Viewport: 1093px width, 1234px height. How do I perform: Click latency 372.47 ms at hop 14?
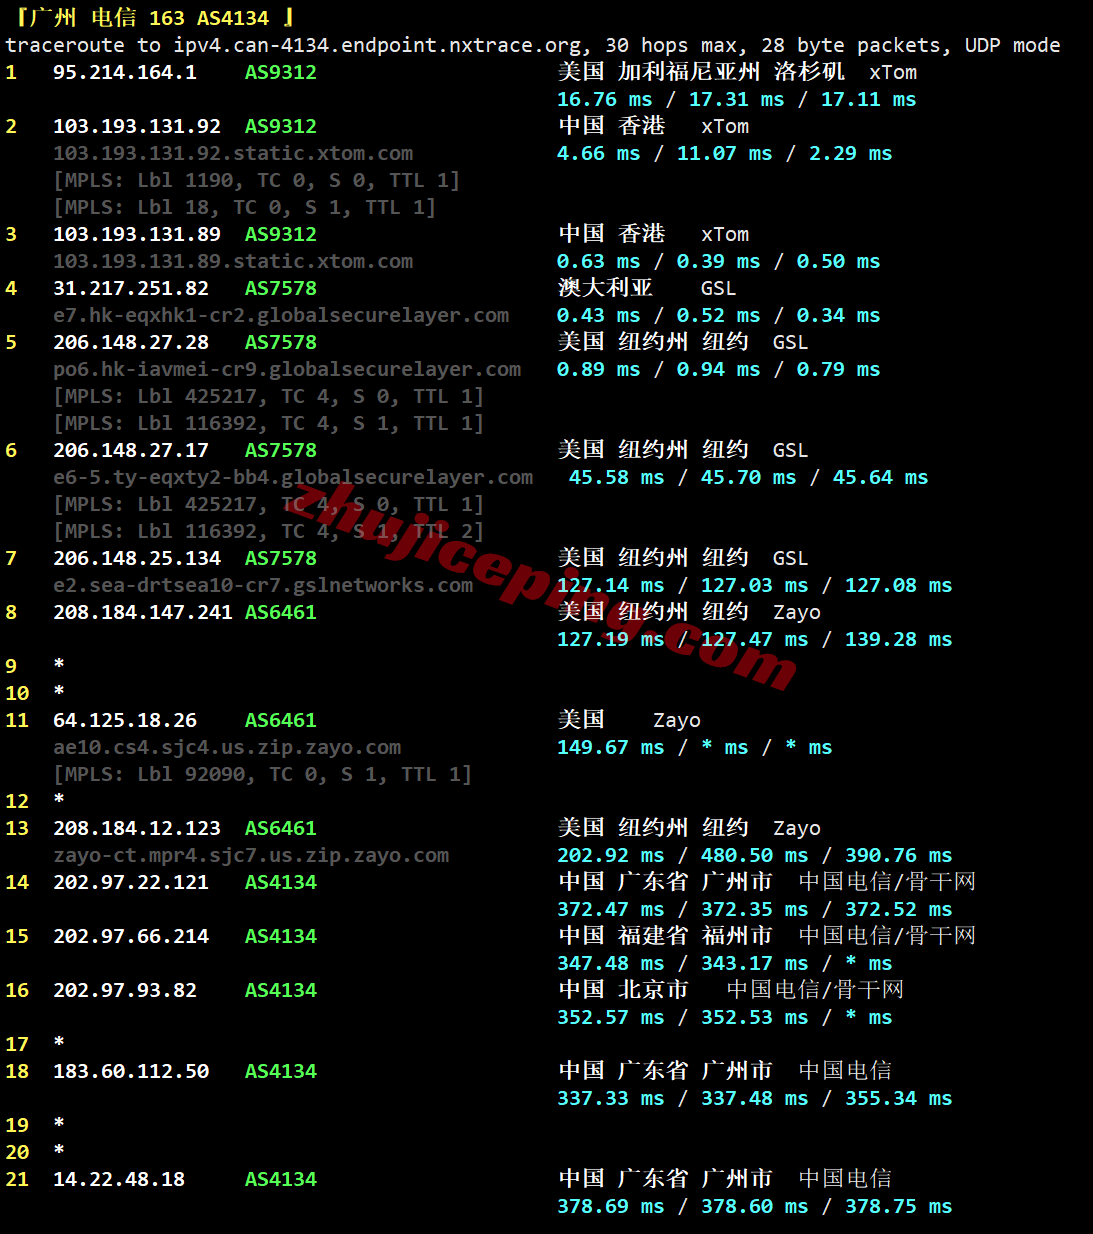point(611,909)
